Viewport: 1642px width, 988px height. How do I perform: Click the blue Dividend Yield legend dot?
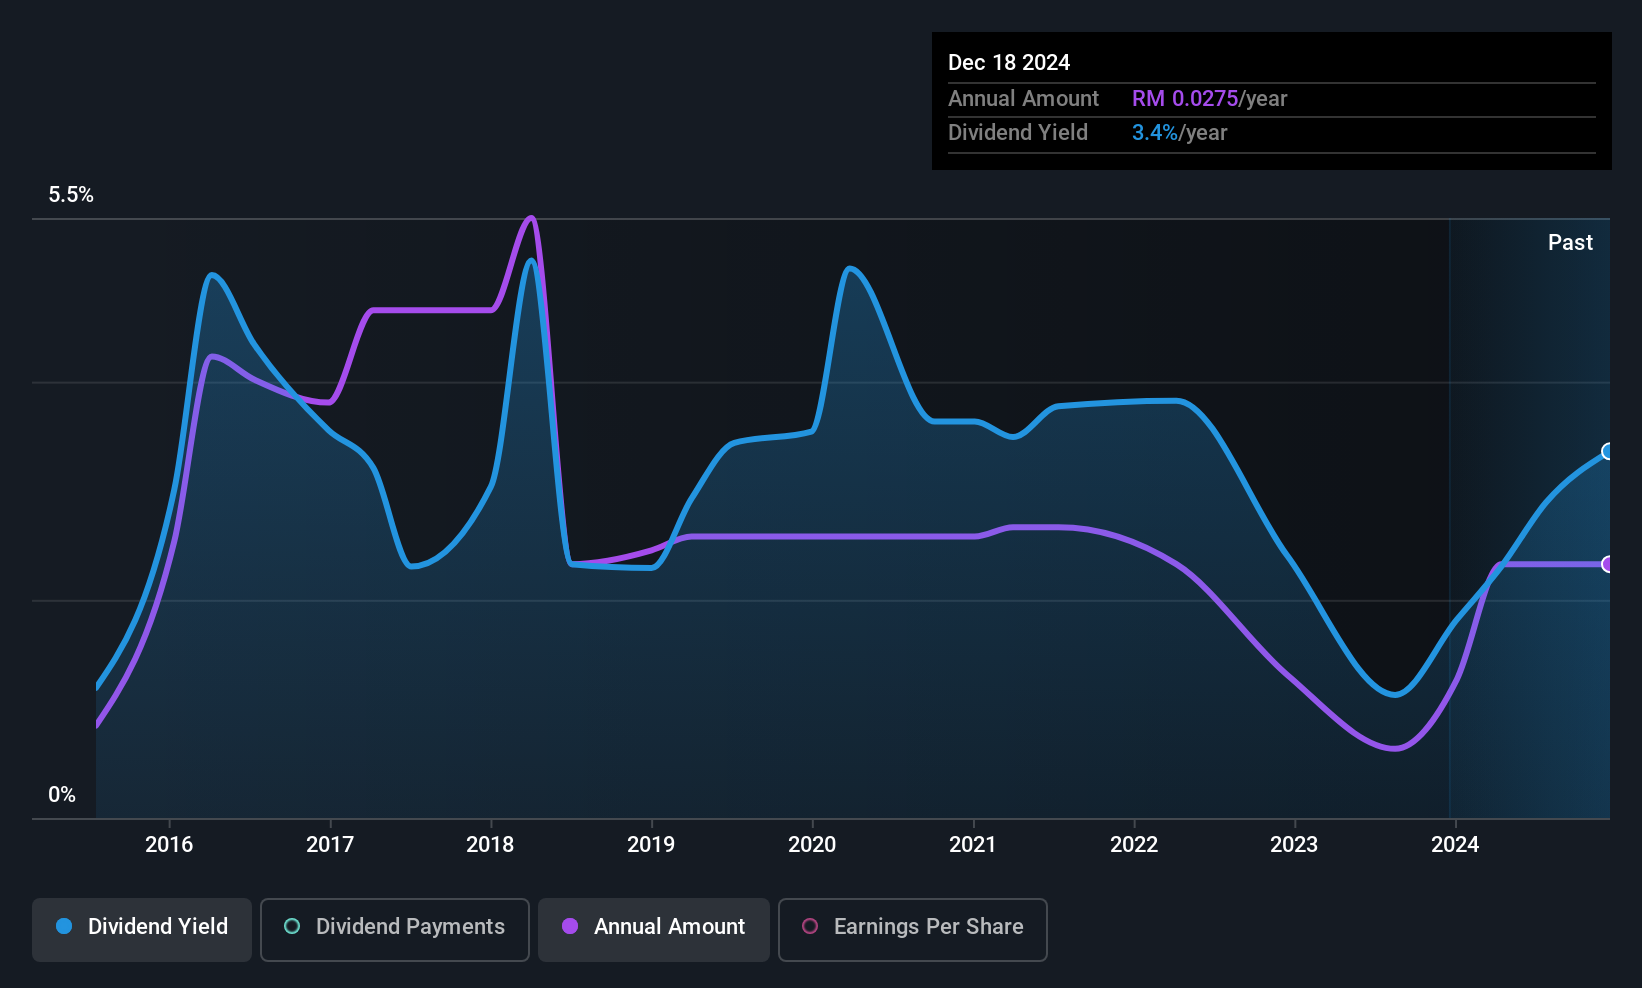[x=64, y=926]
